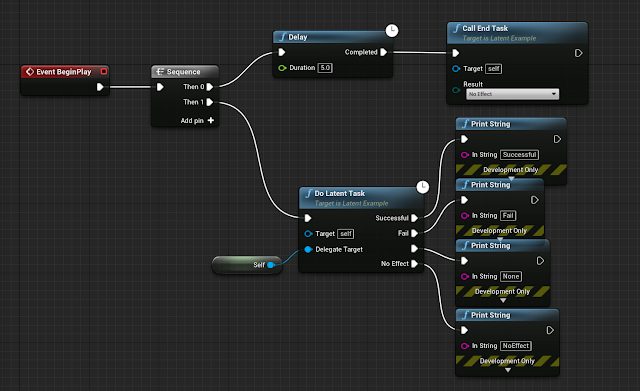Image resolution: width=640 pixels, height=391 pixels.
Task: Click the Target self pin on Do Latent Task
Action: (x=309, y=234)
